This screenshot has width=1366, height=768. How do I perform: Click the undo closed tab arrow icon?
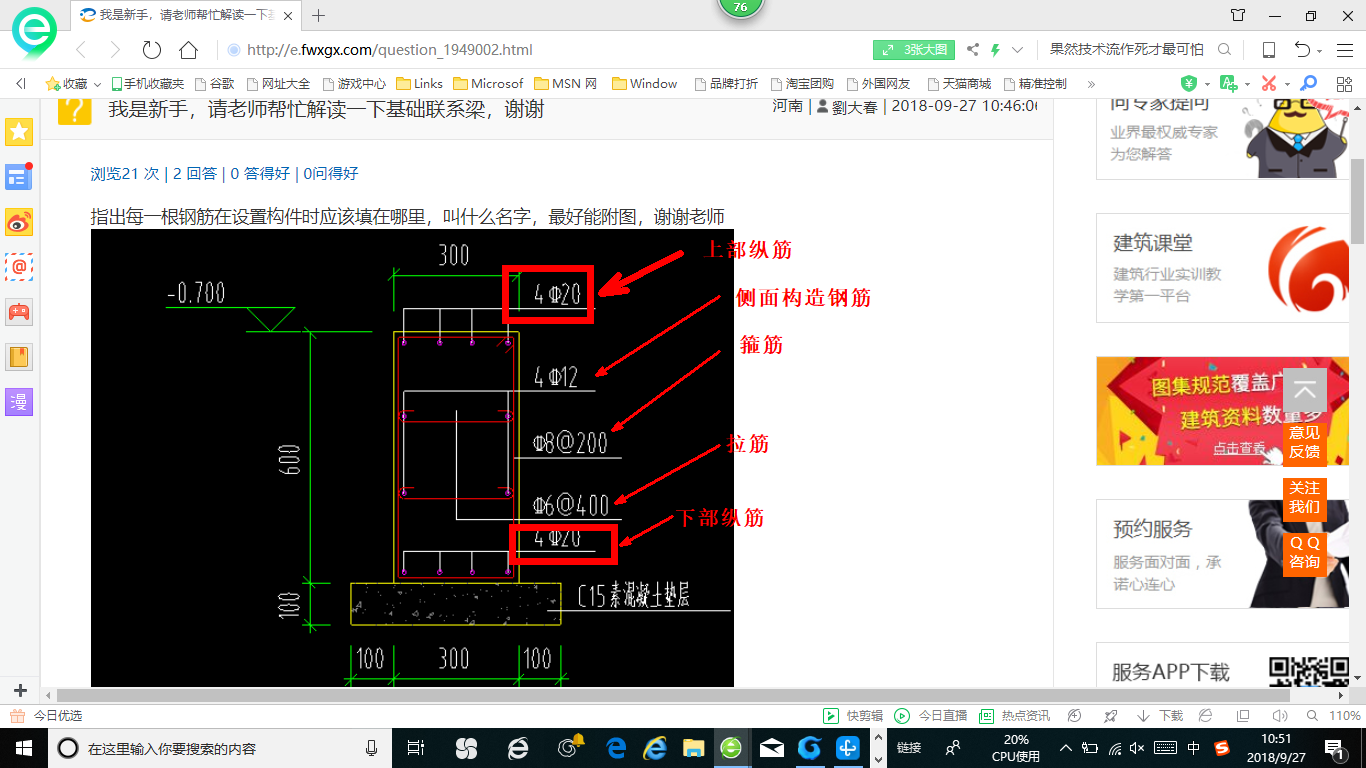(x=1301, y=50)
